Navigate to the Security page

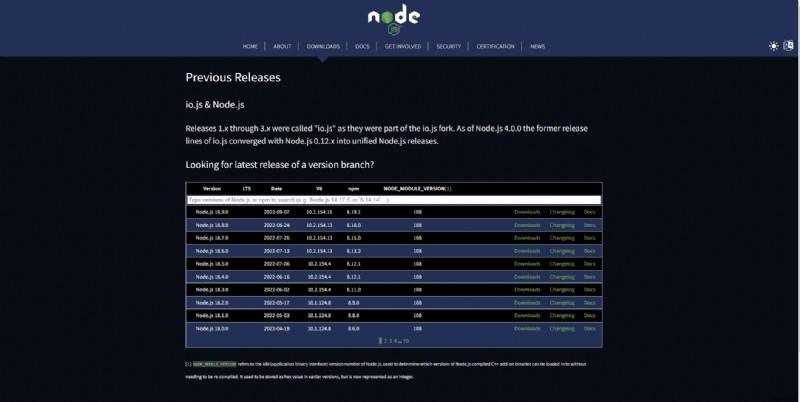coord(448,46)
